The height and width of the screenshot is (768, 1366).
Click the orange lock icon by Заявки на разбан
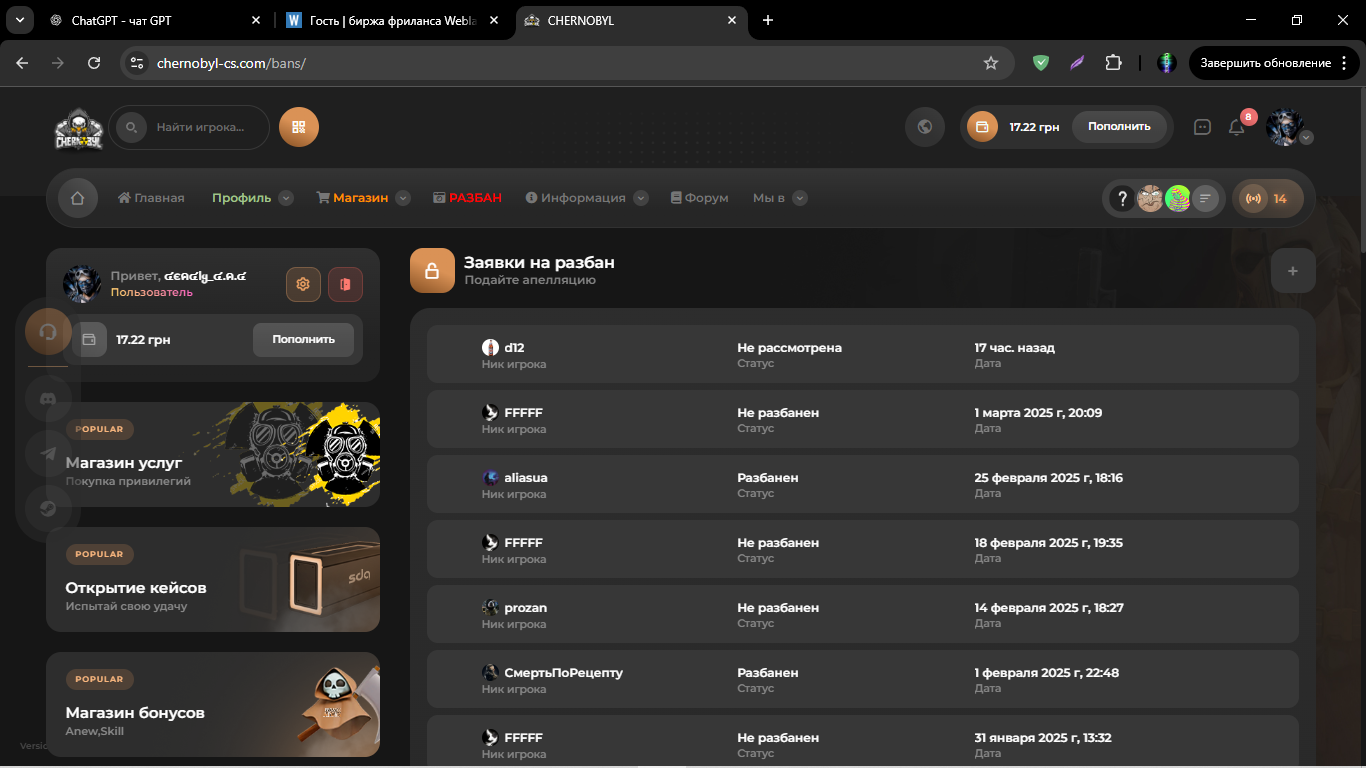pyautogui.click(x=432, y=271)
